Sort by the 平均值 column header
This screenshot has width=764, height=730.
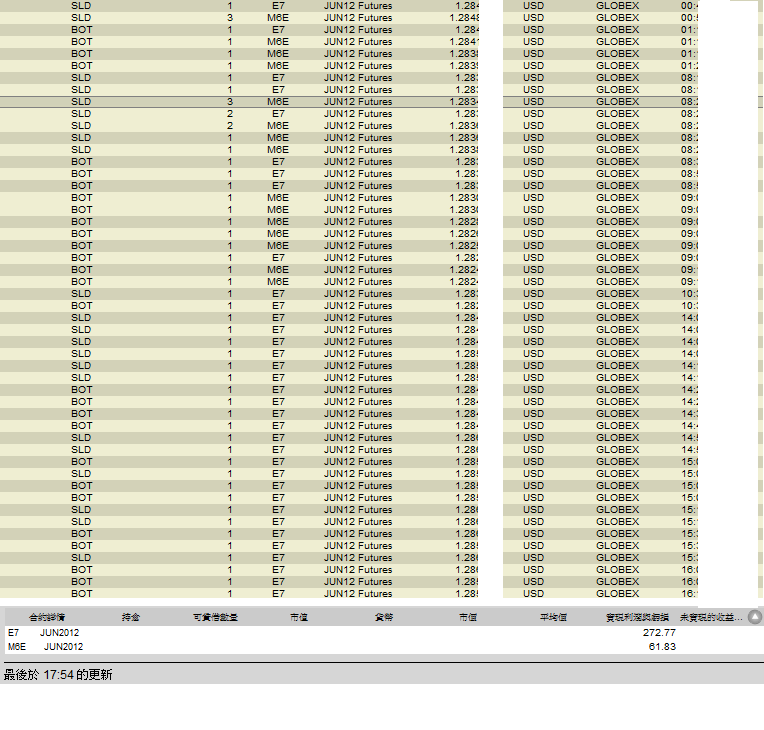553,617
